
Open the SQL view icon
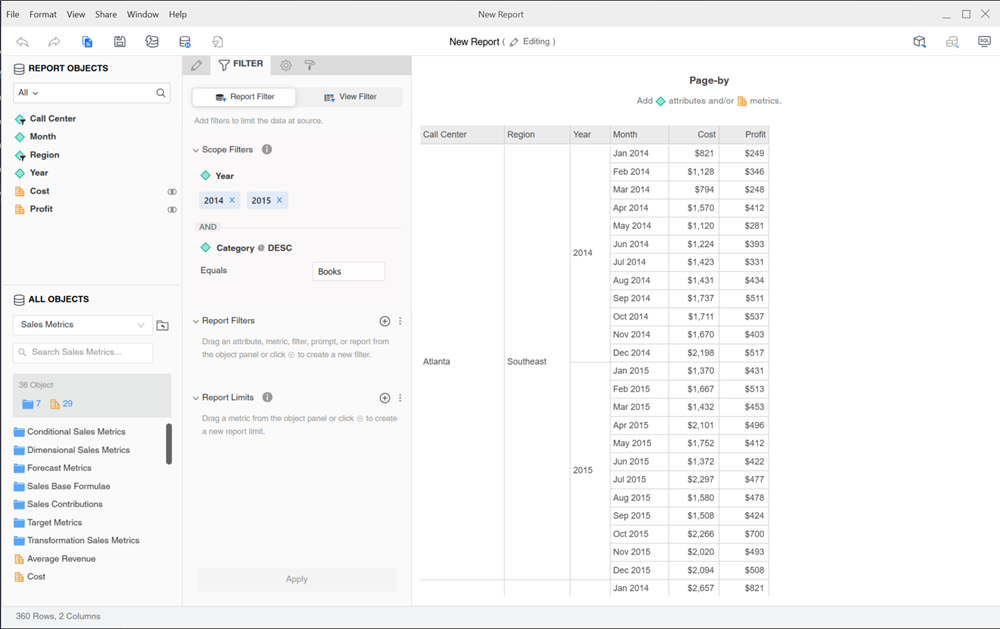(x=984, y=42)
